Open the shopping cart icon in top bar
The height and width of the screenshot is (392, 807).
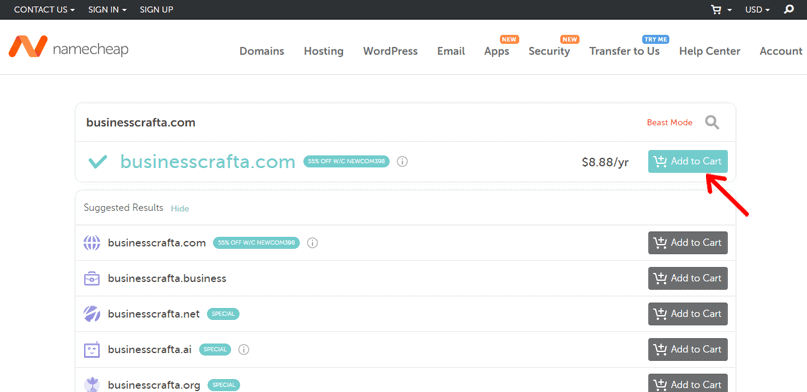716,10
